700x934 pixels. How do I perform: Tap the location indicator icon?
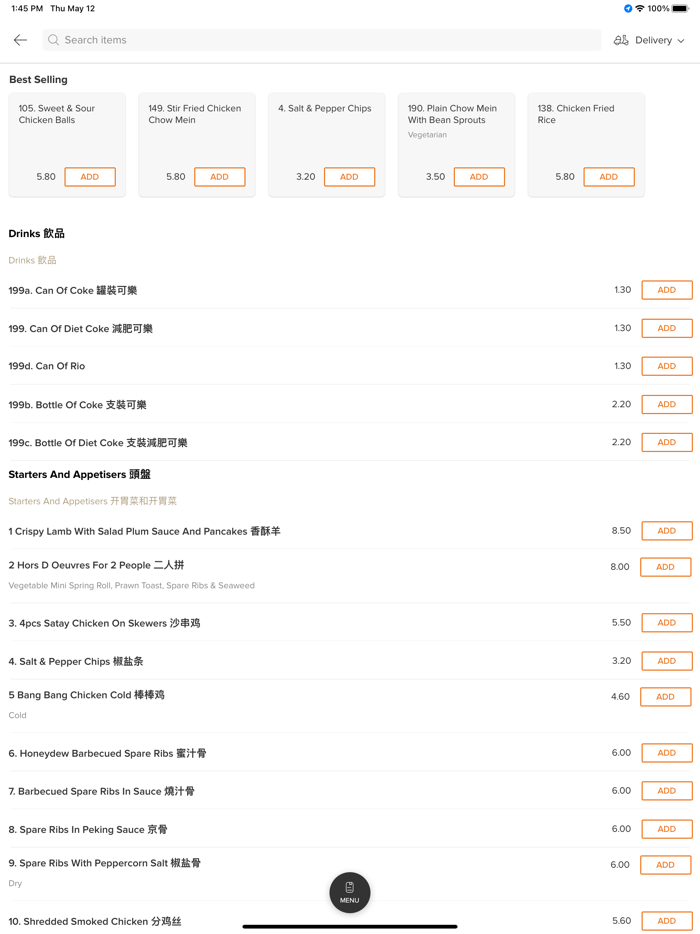[x=628, y=8]
